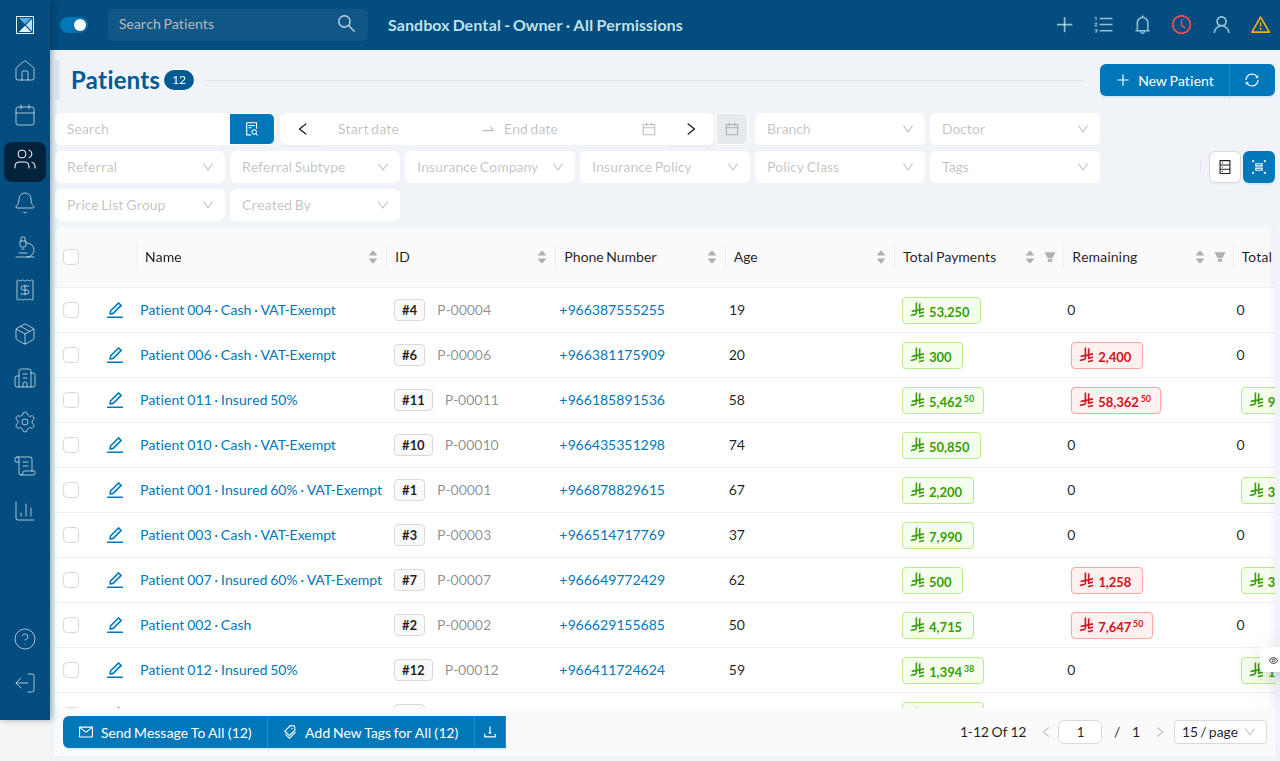Open the Tags filter dropdown
This screenshot has height=761, width=1280.
(x=1015, y=167)
